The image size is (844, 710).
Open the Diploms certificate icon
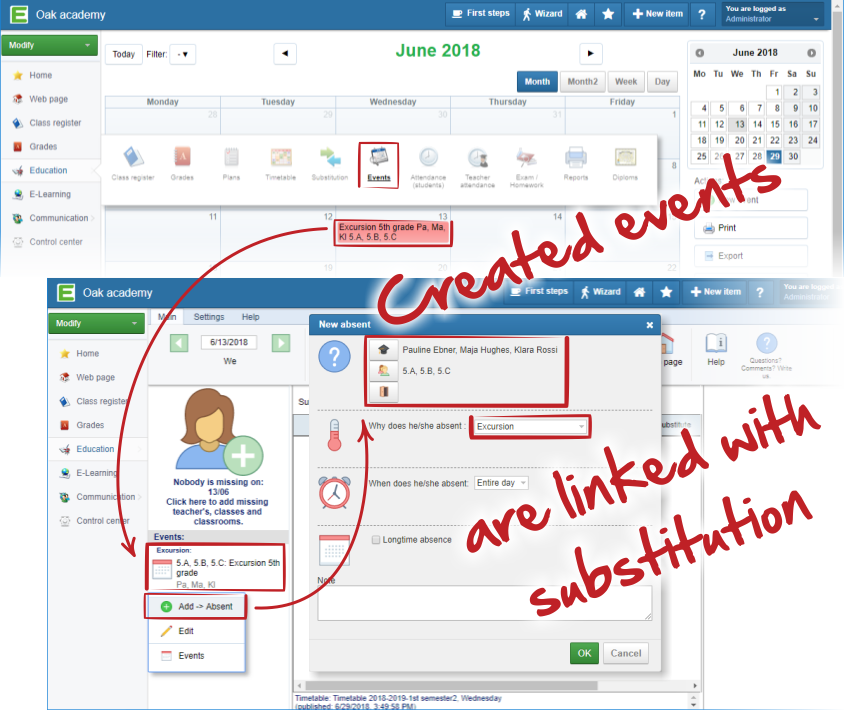click(625, 164)
